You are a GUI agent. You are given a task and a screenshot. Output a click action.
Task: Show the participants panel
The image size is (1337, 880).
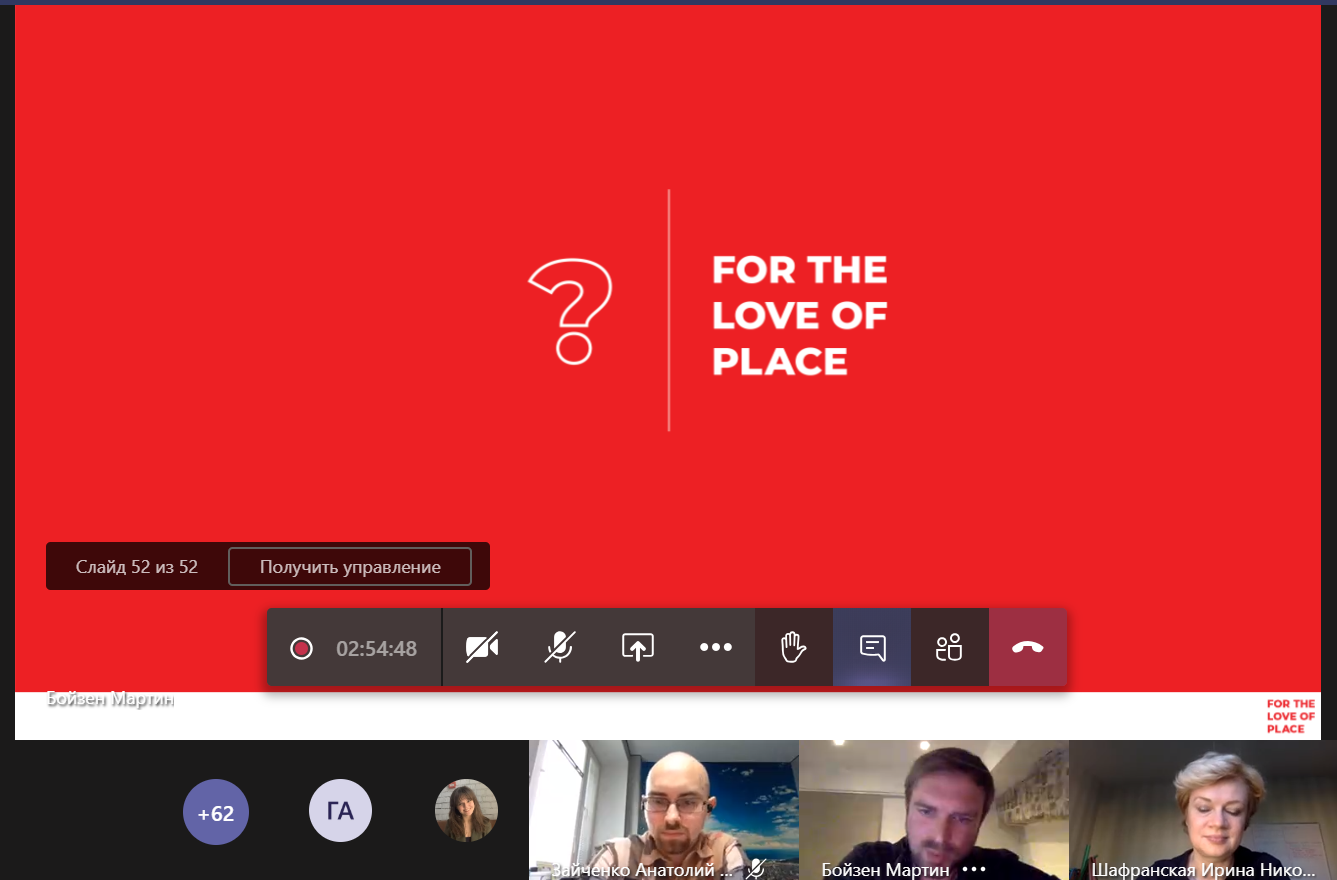click(949, 647)
